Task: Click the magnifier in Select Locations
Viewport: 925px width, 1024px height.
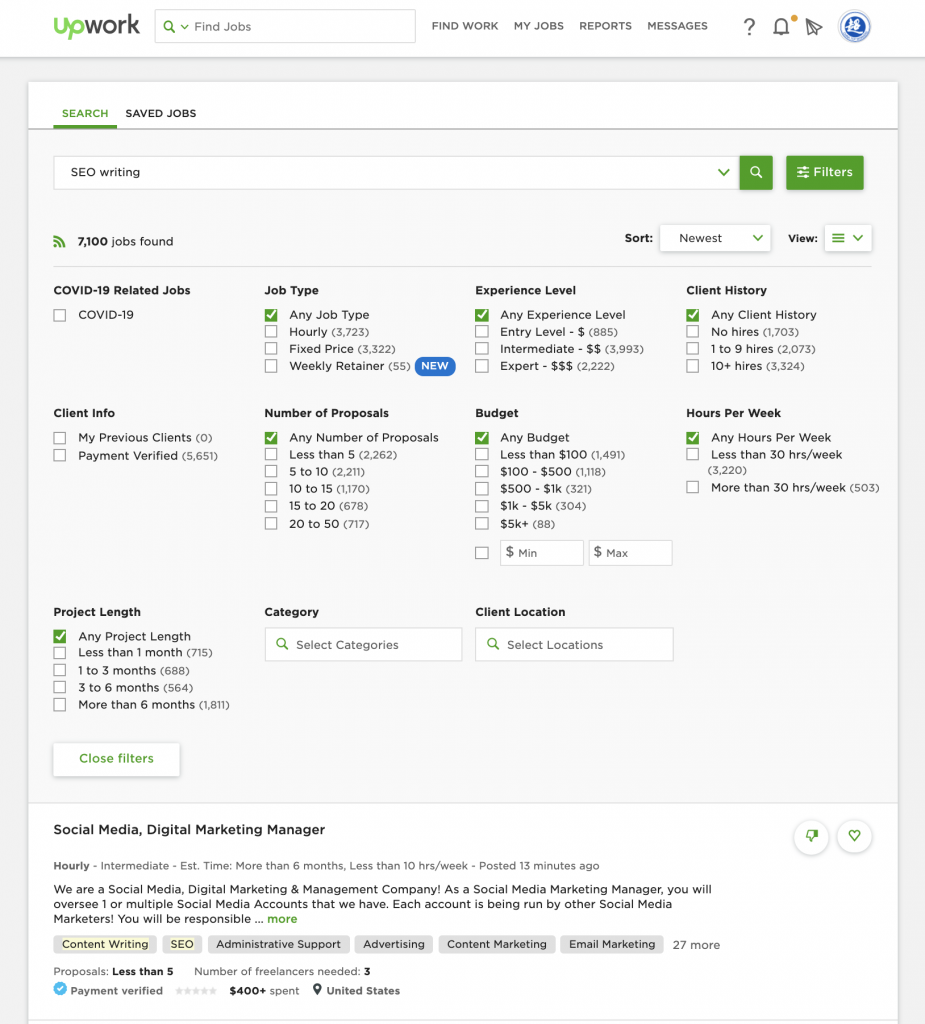Action: (493, 644)
